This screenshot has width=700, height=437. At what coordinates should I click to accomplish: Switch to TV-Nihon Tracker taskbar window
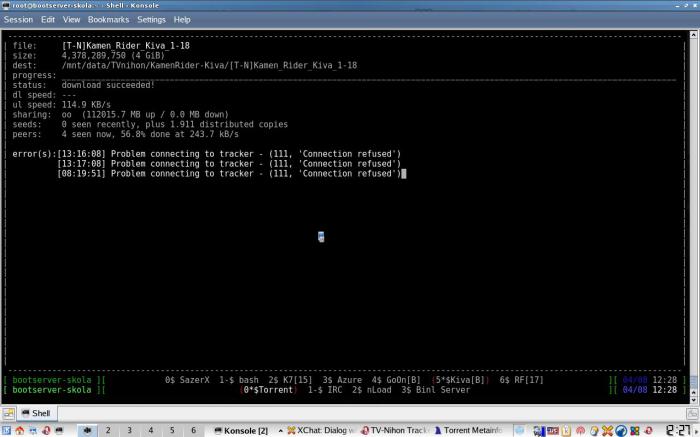[x=395, y=431]
